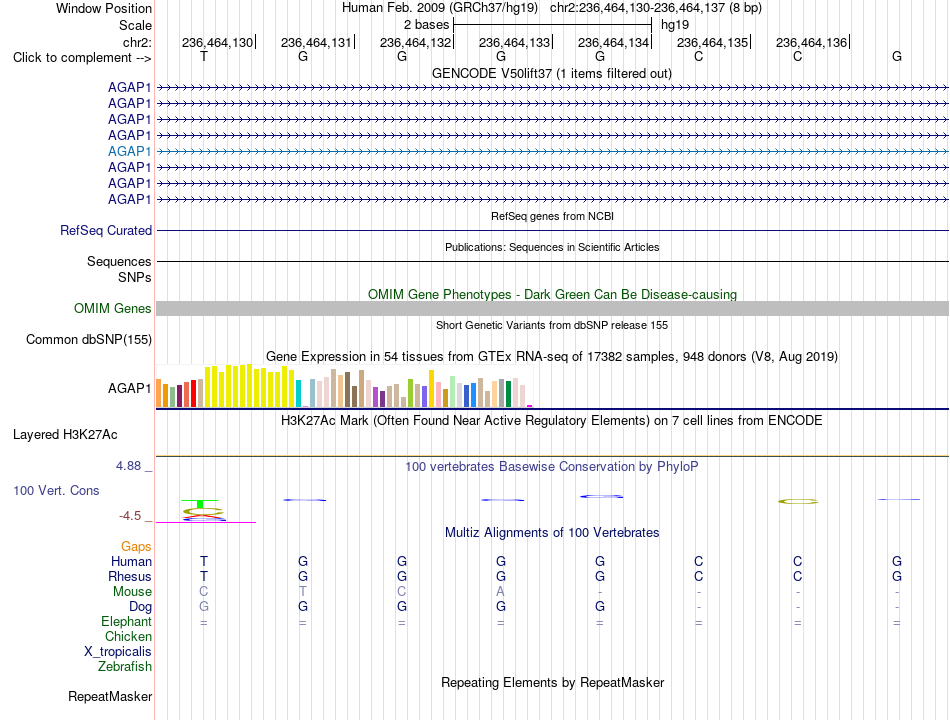Select the OMIM Genes track label
This screenshot has height=720, width=950.
(112, 308)
